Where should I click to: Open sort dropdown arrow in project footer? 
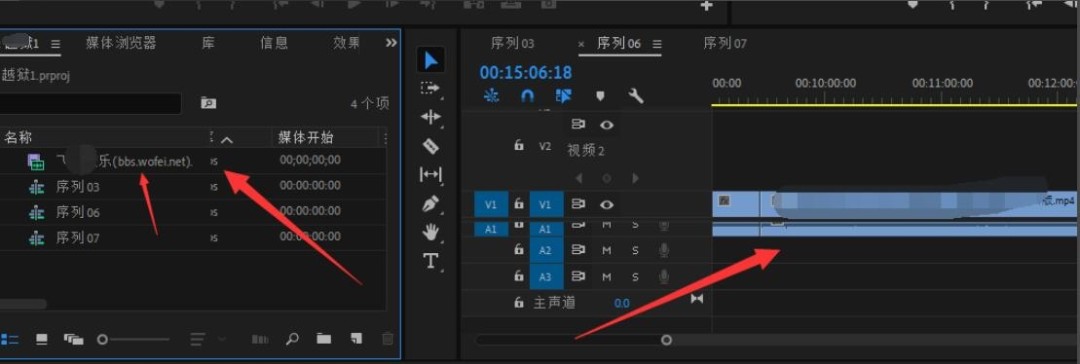(221, 339)
